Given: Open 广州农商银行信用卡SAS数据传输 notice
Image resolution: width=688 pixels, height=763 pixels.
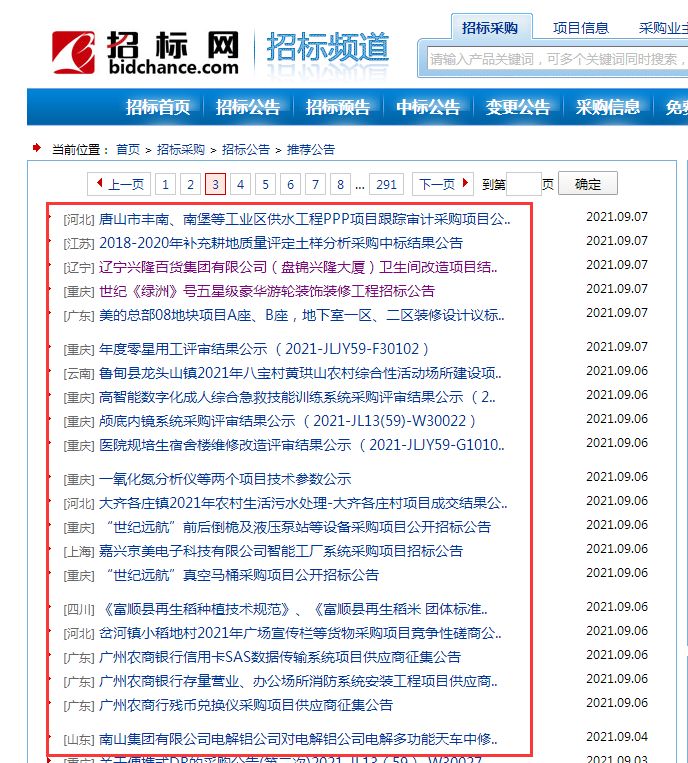Looking at the screenshot, I should tap(280, 657).
